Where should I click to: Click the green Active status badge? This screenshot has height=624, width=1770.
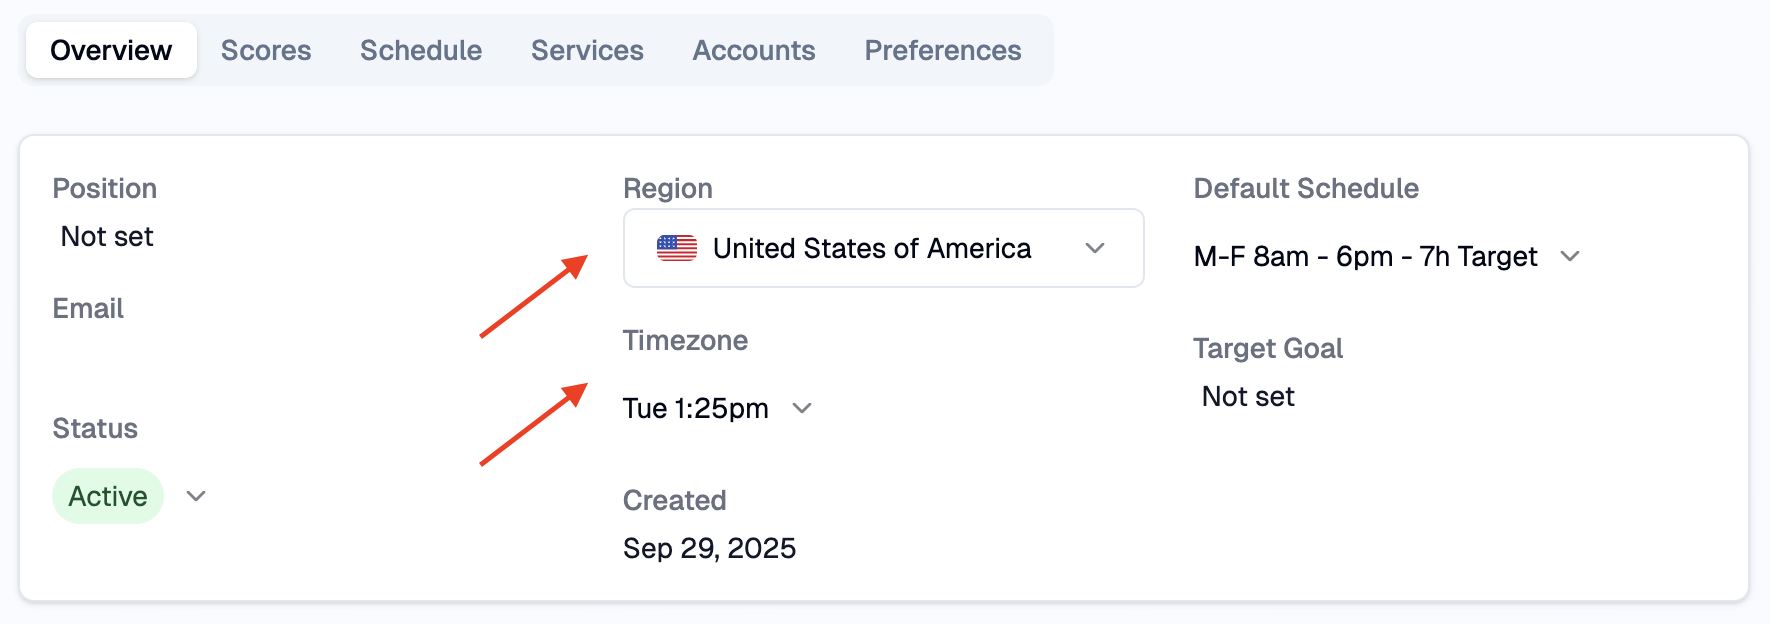108,496
